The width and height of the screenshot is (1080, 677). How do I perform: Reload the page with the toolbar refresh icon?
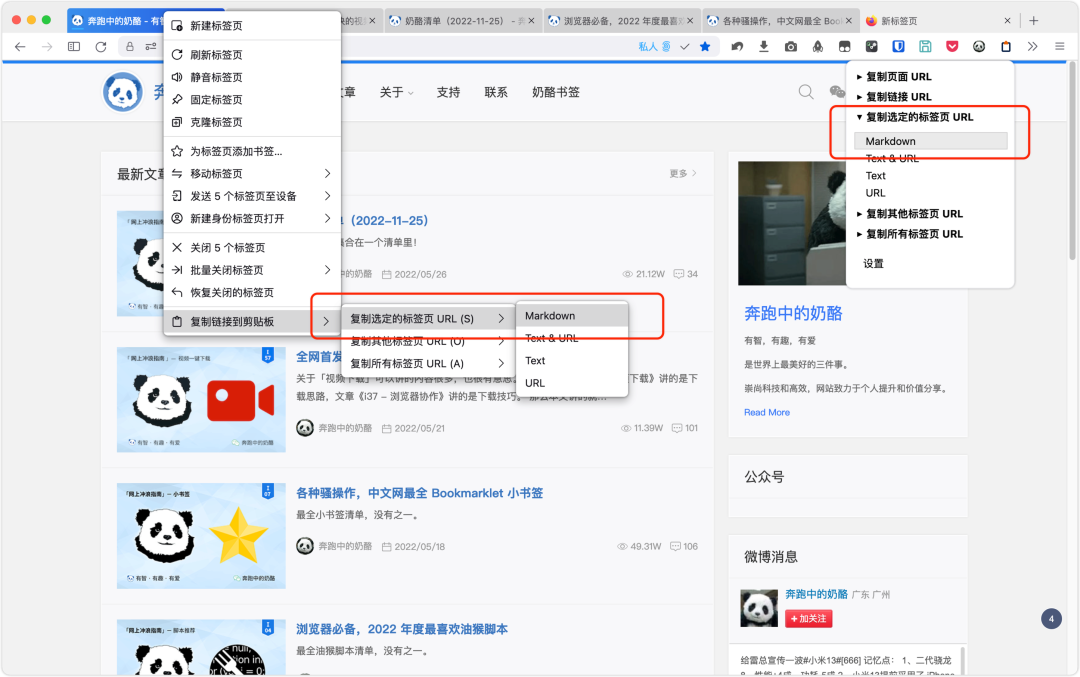101,47
